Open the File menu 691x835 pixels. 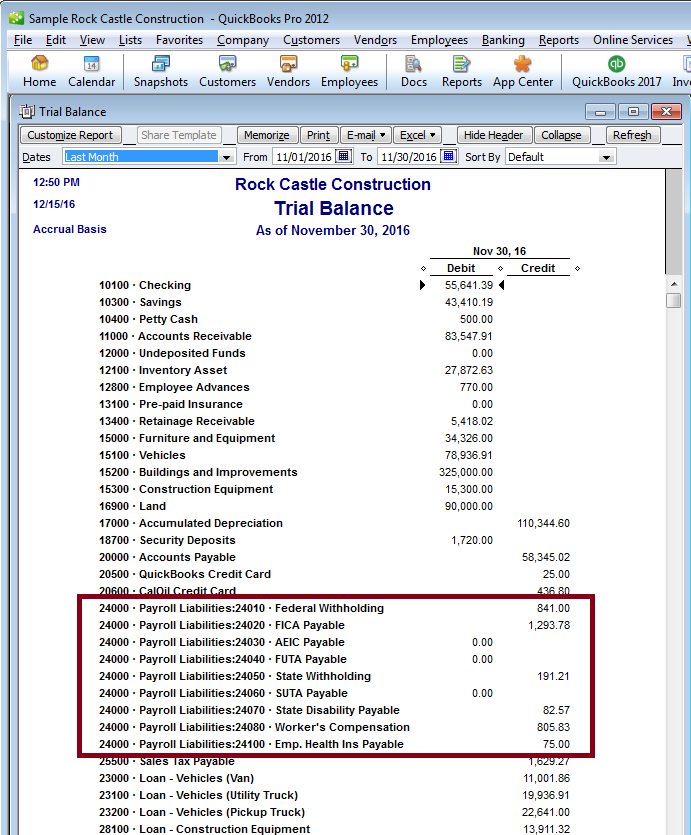(x=23, y=40)
